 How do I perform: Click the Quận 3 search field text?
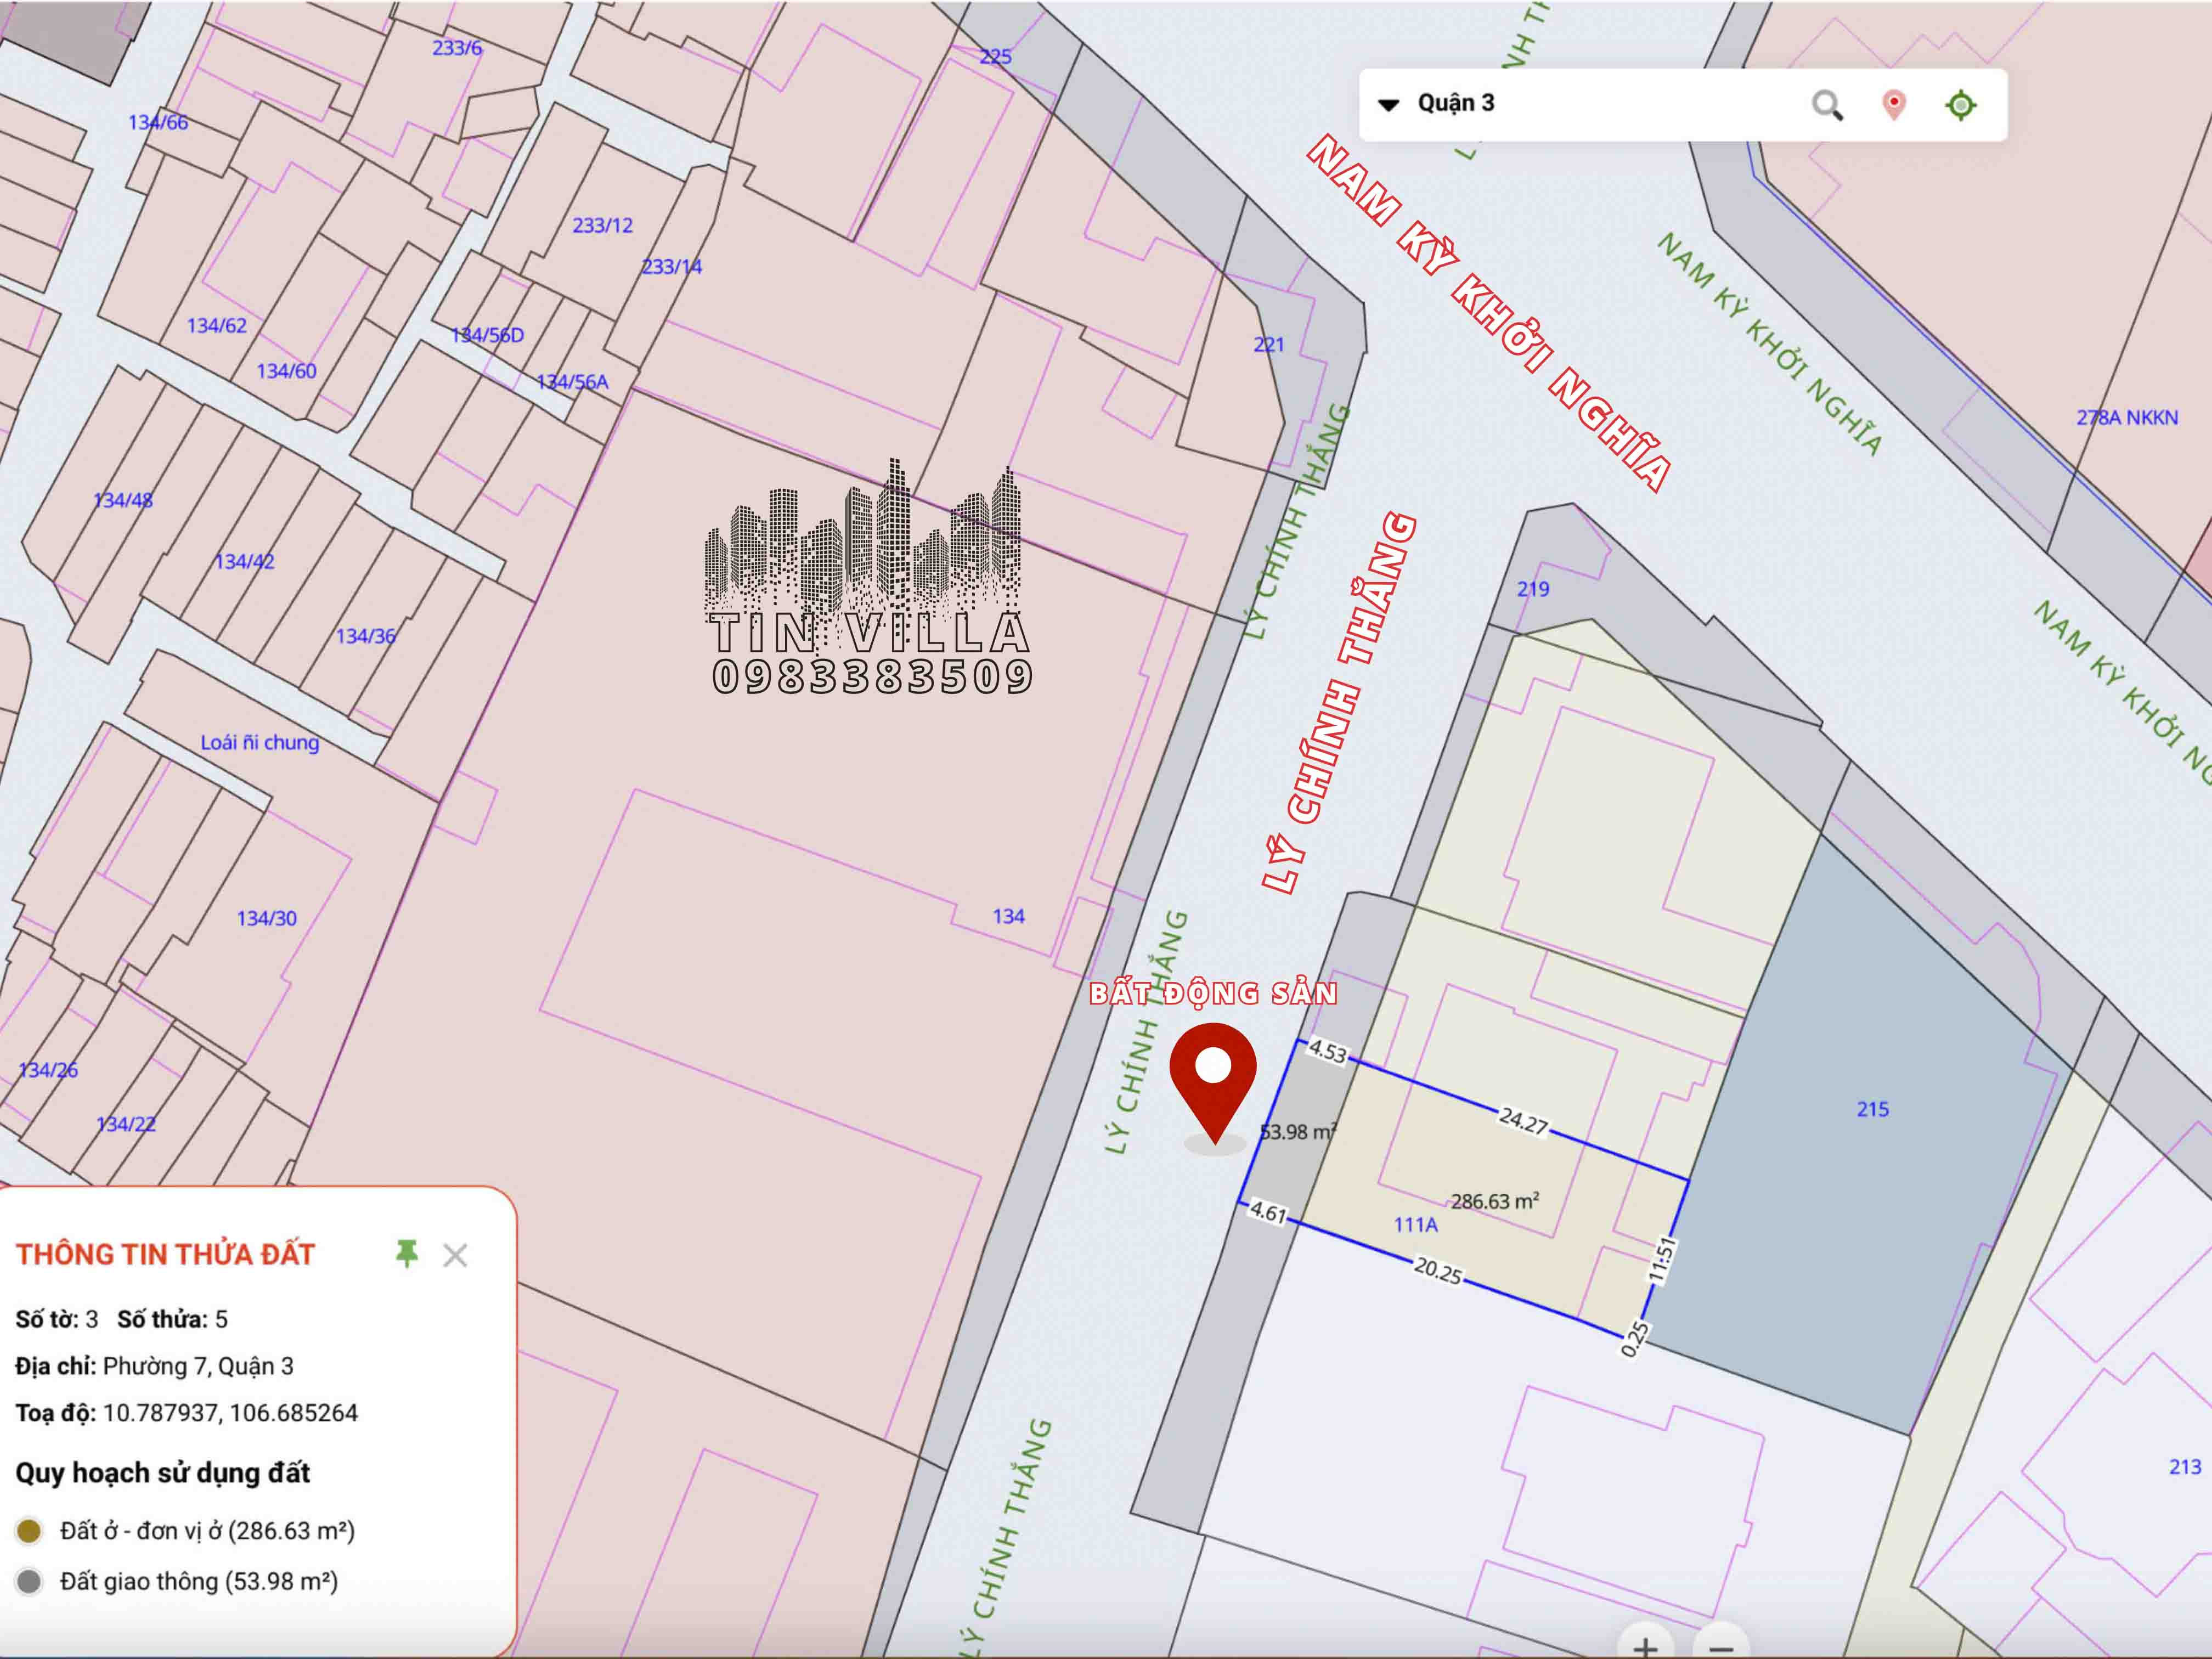point(1456,103)
